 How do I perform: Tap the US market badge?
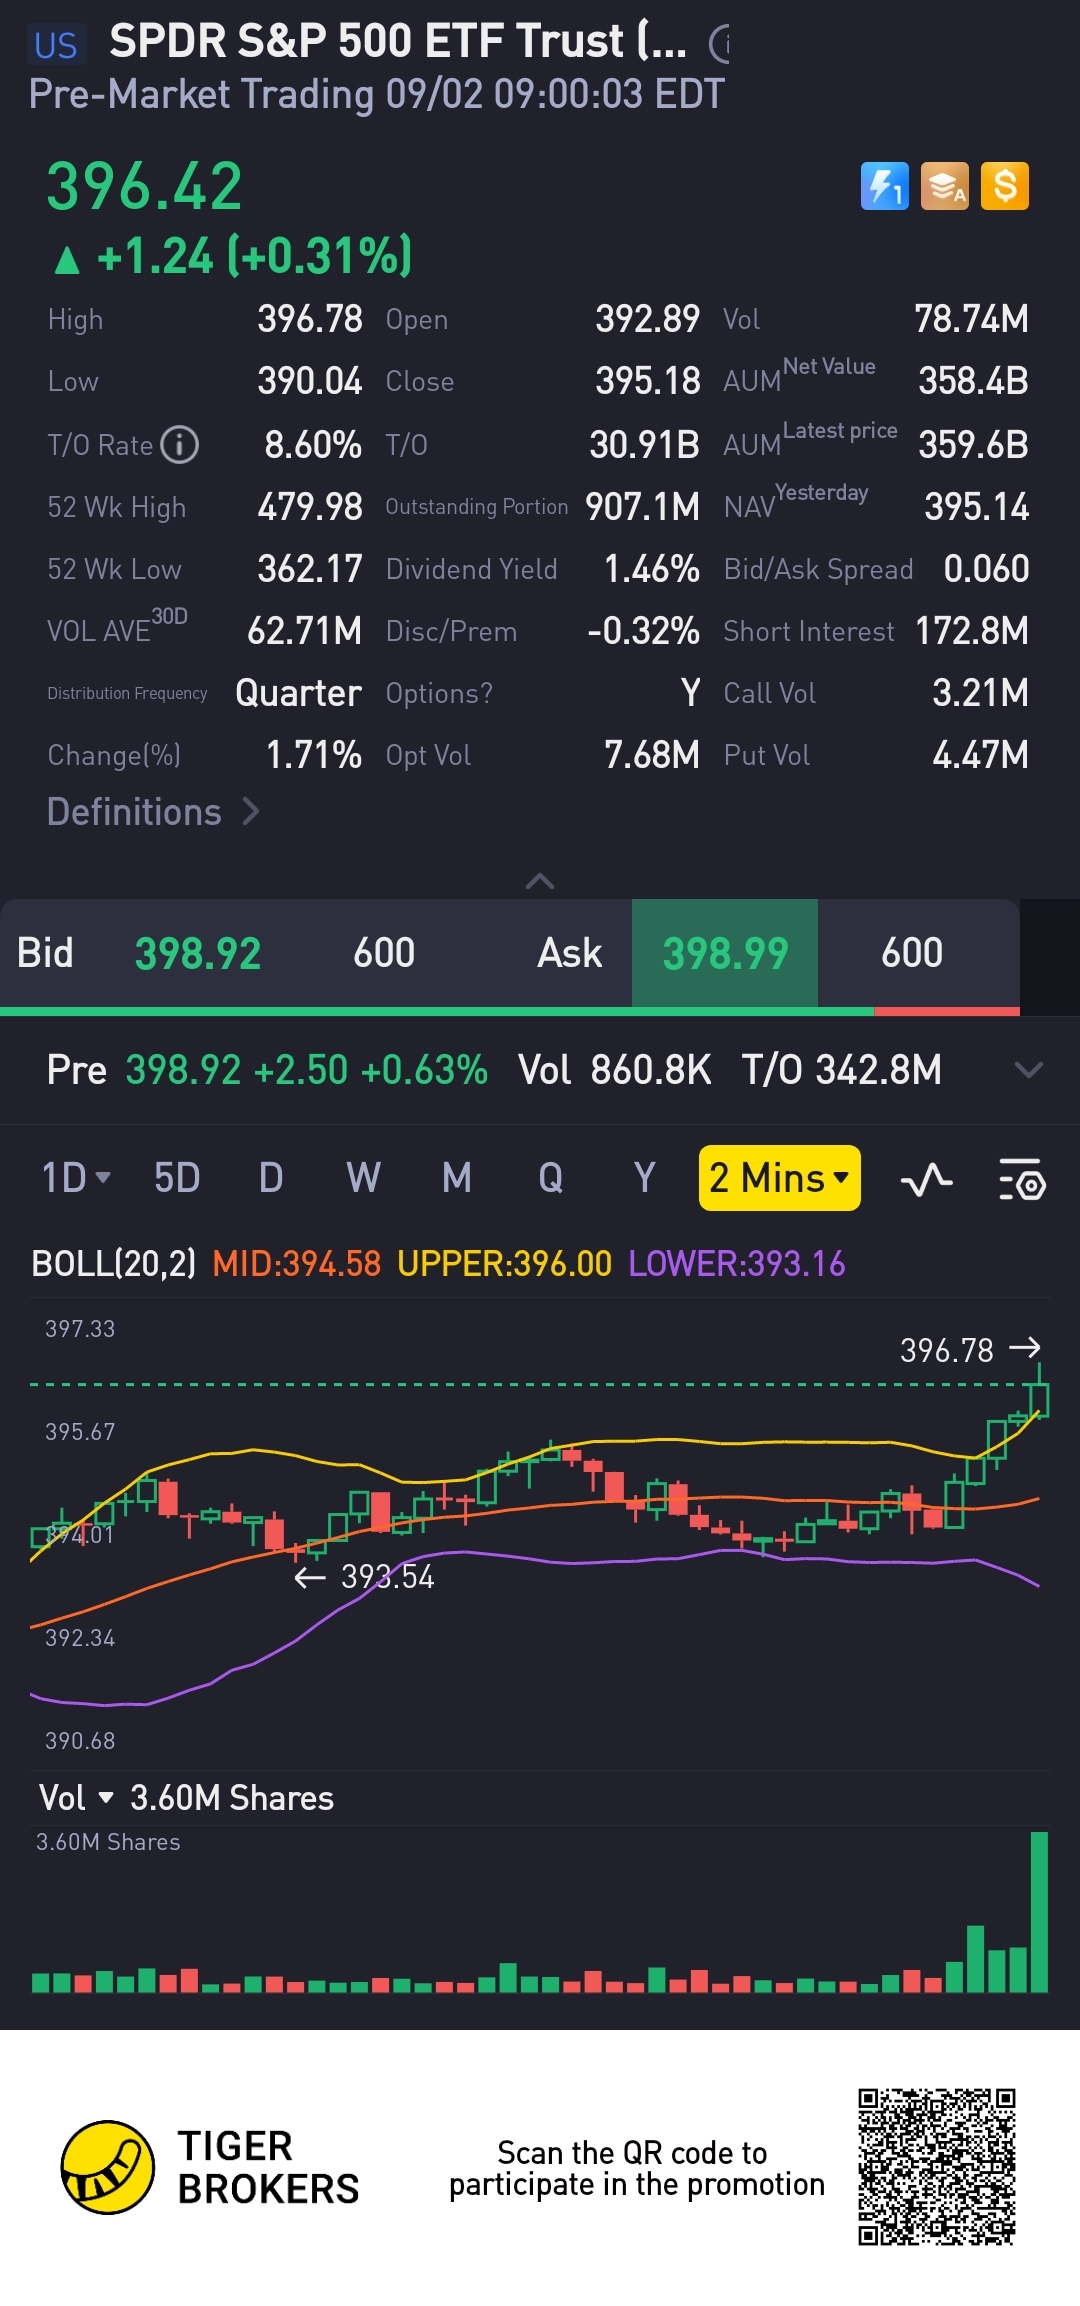point(56,45)
